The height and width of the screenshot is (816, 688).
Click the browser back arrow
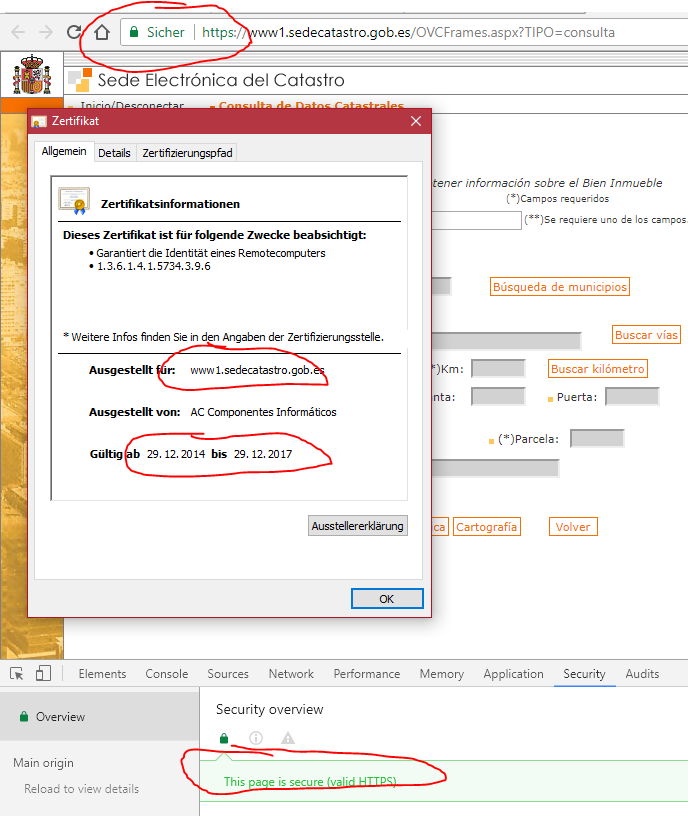click(x=18, y=32)
